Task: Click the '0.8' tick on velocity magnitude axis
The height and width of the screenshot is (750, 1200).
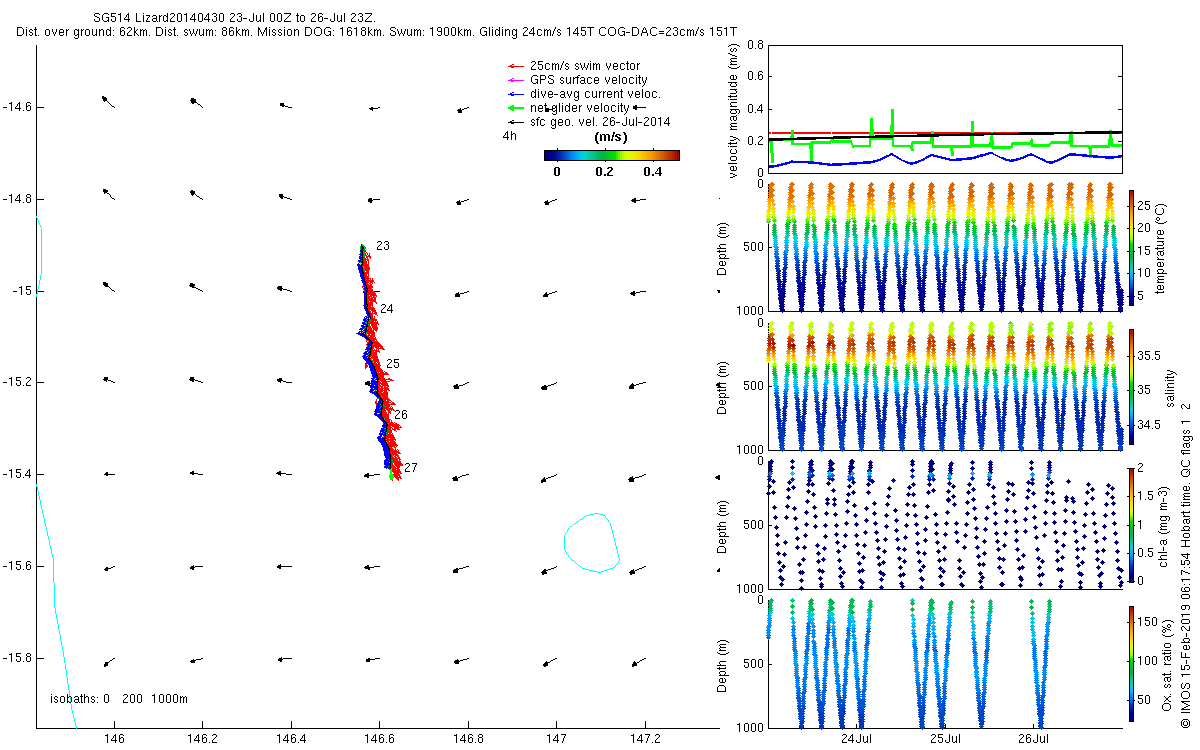Action: click(756, 46)
